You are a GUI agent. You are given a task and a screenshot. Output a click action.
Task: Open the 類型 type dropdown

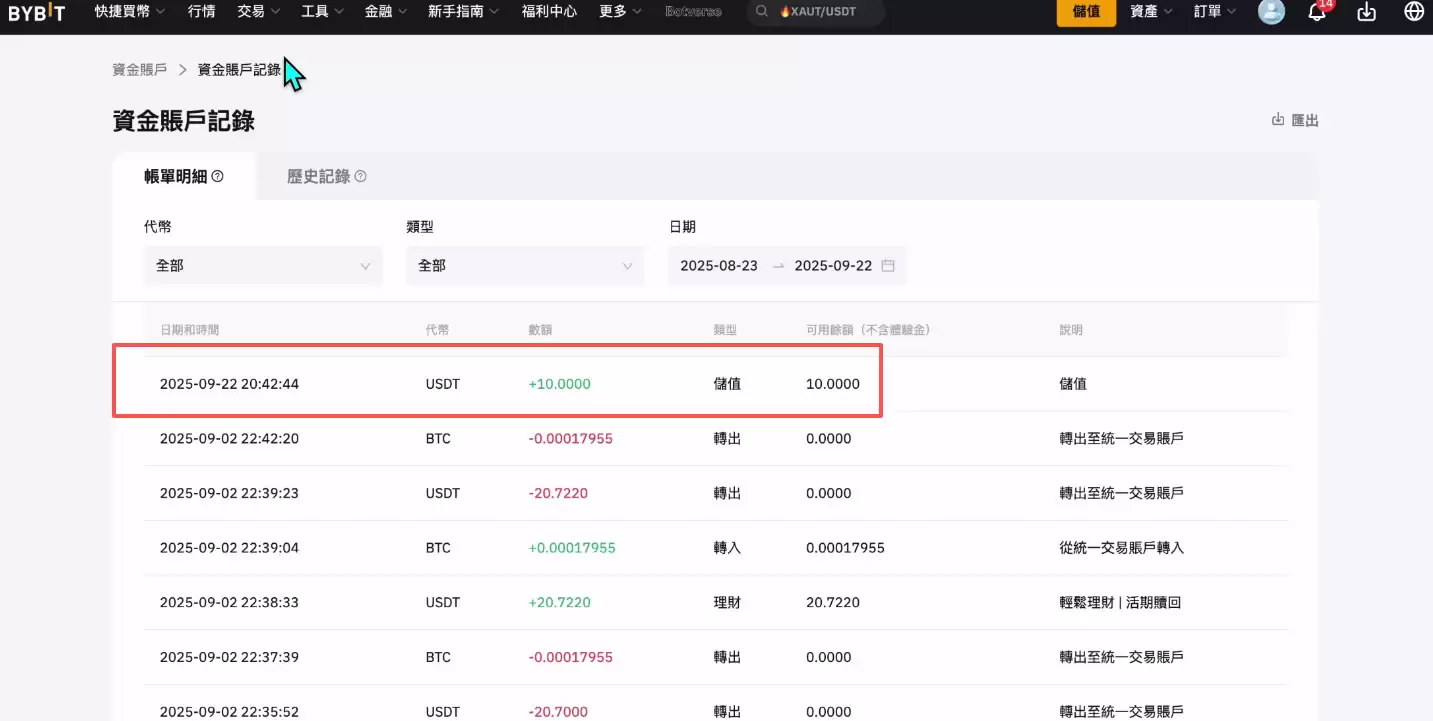click(525, 265)
